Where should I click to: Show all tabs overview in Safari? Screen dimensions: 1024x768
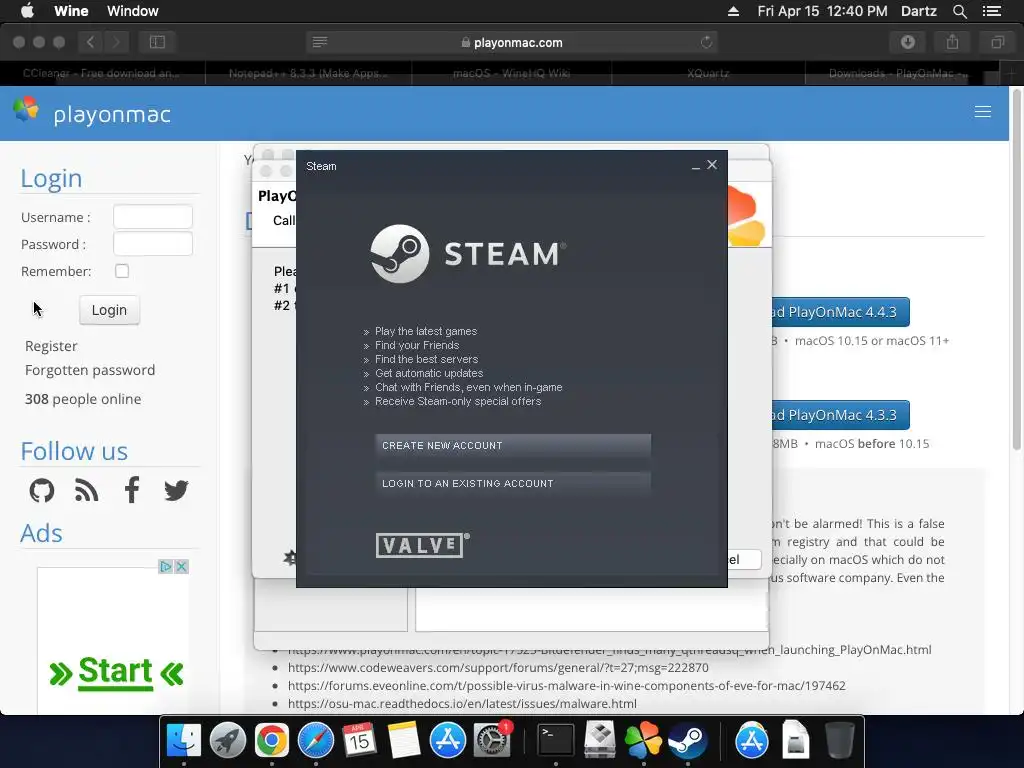997,42
